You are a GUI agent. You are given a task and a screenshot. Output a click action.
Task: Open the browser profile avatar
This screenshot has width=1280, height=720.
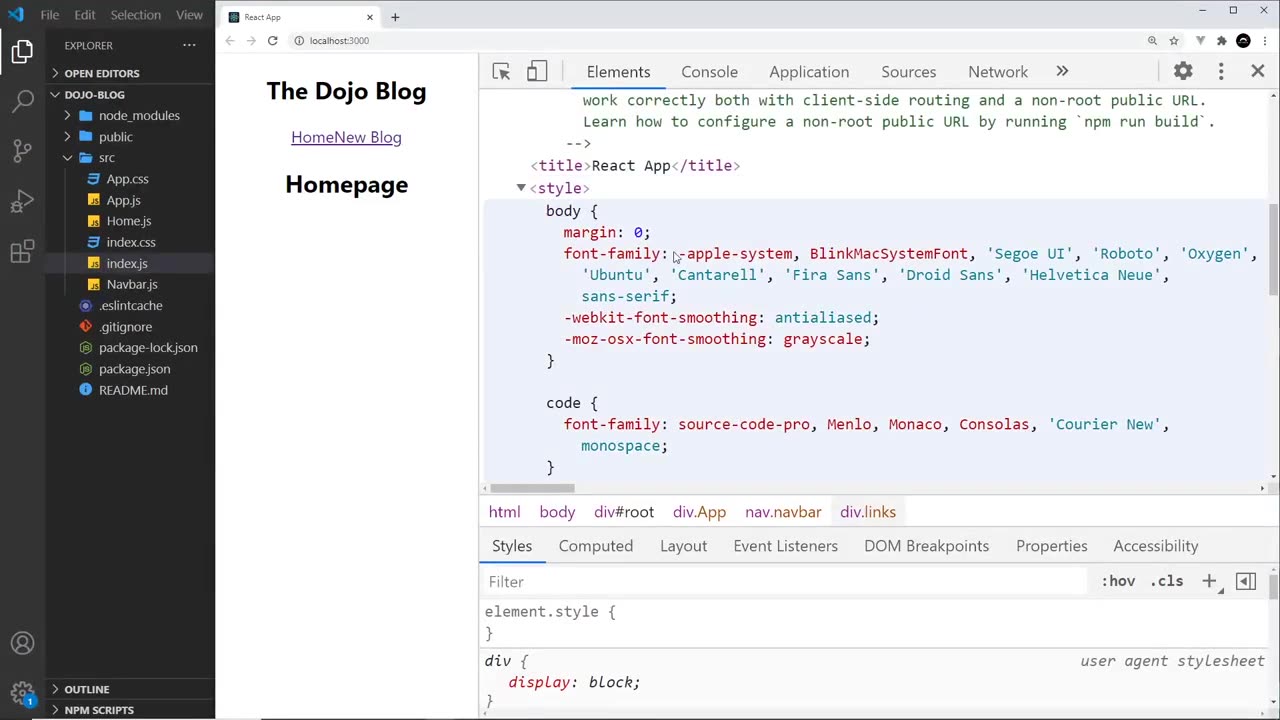(1243, 41)
